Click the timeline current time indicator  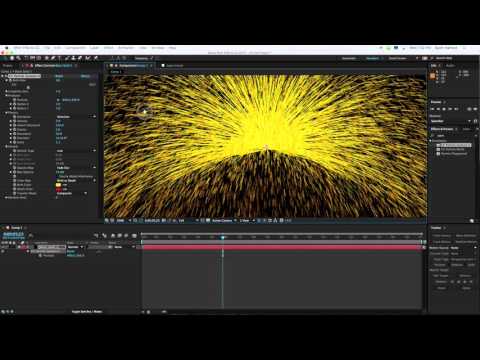[x=223, y=237]
